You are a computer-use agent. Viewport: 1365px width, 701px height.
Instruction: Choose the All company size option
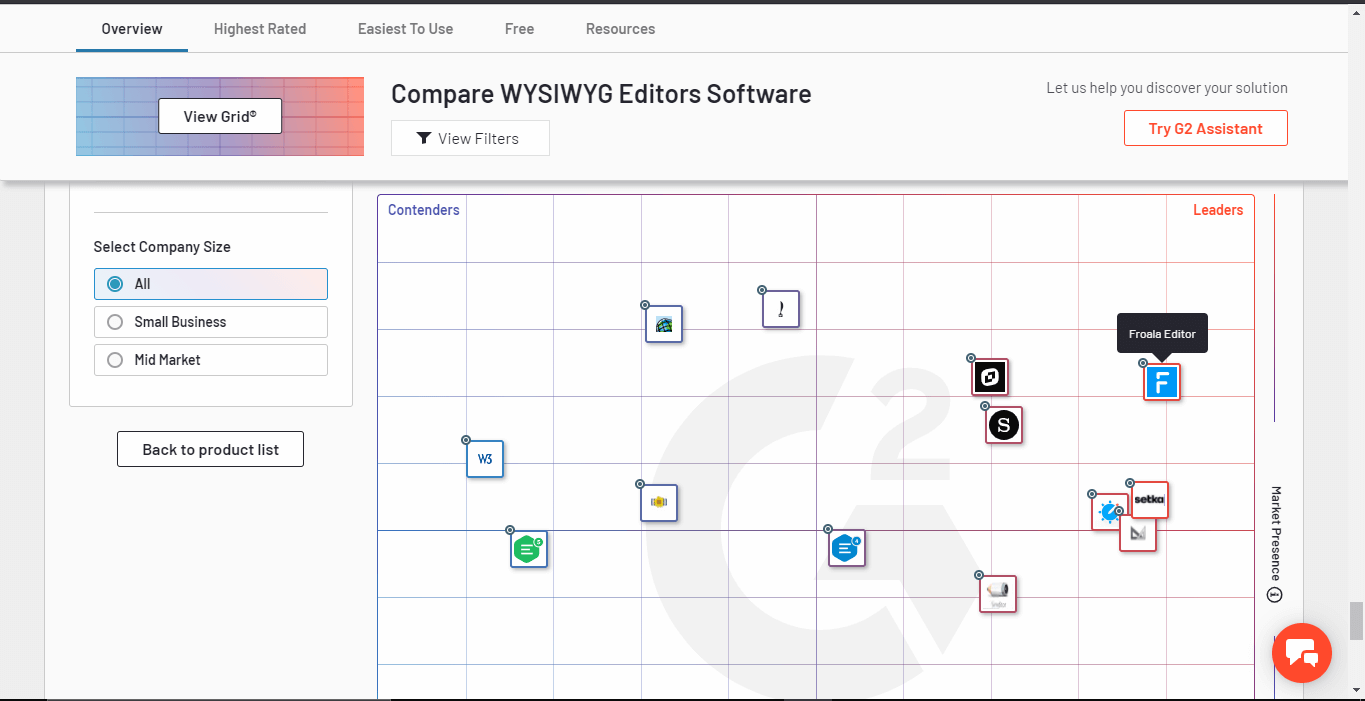pyautogui.click(x=210, y=284)
